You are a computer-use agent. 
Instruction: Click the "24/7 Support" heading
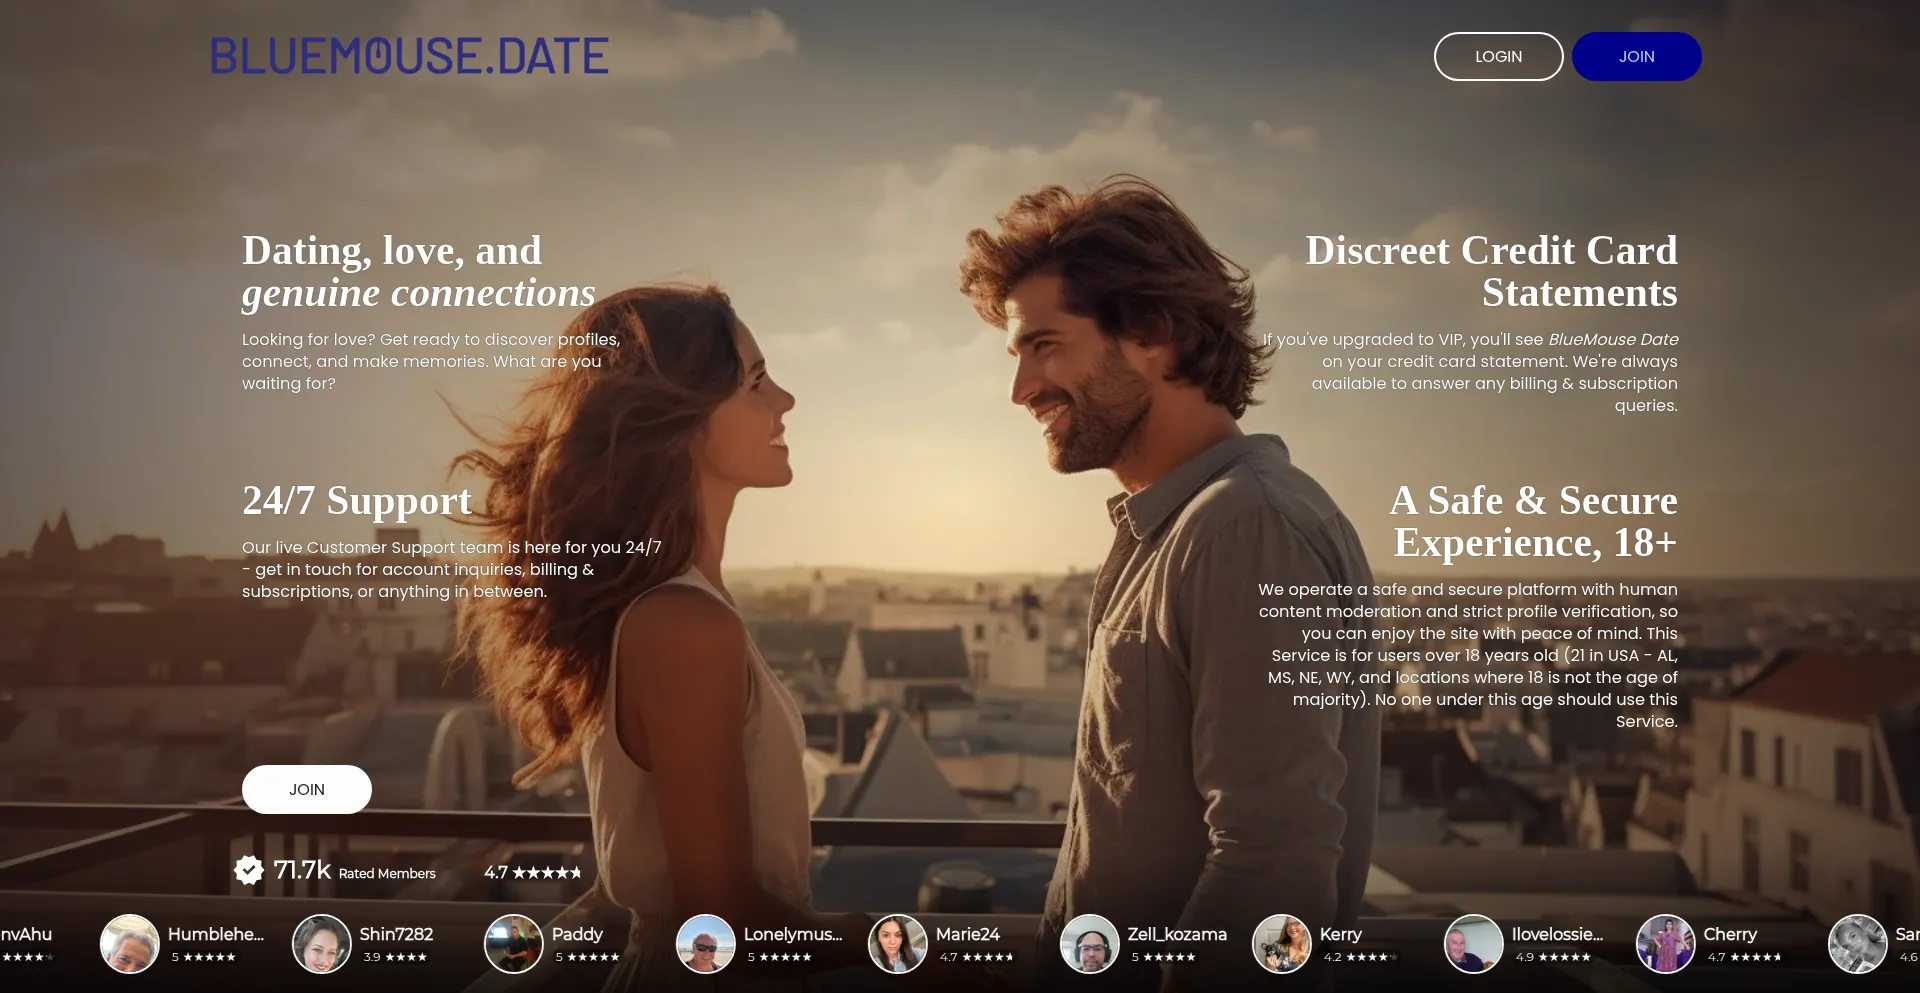[x=357, y=501]
